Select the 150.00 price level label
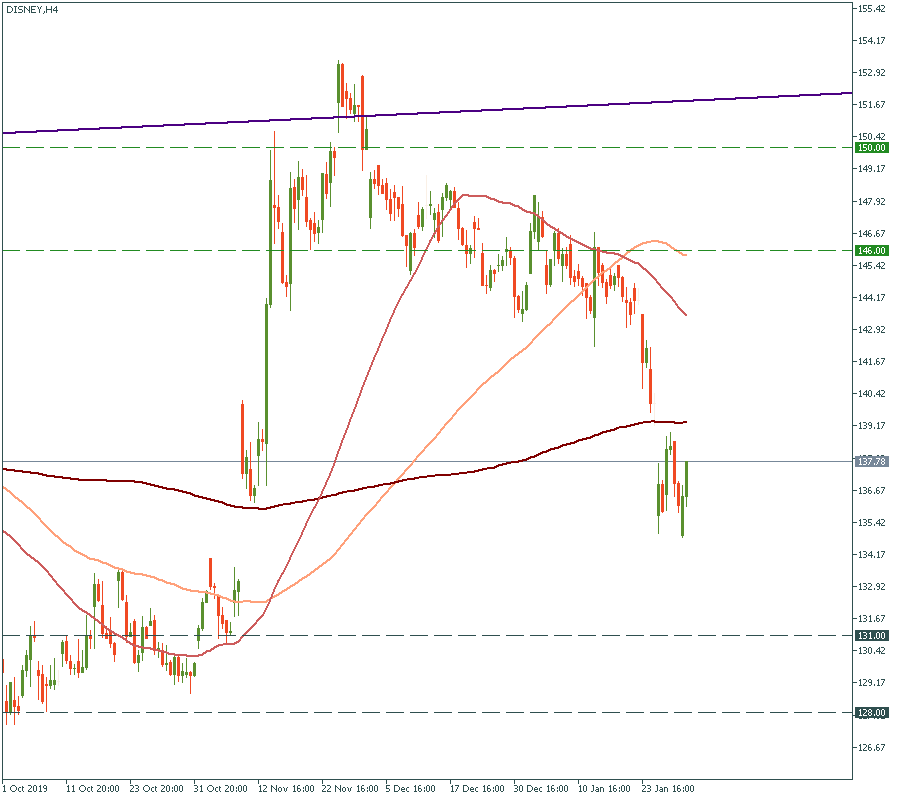The height and width of the screenshot is (800, 900). [872, 148]
